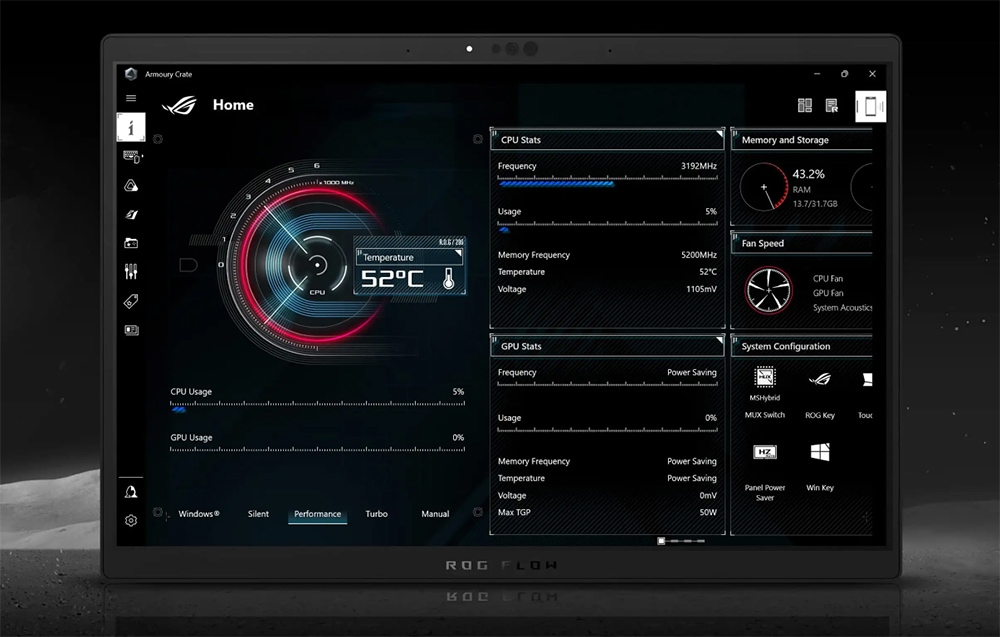Click gear icon left of Windows® mode
The image size is (1000, 637).
pyautogui.click(x=158, y=512)
